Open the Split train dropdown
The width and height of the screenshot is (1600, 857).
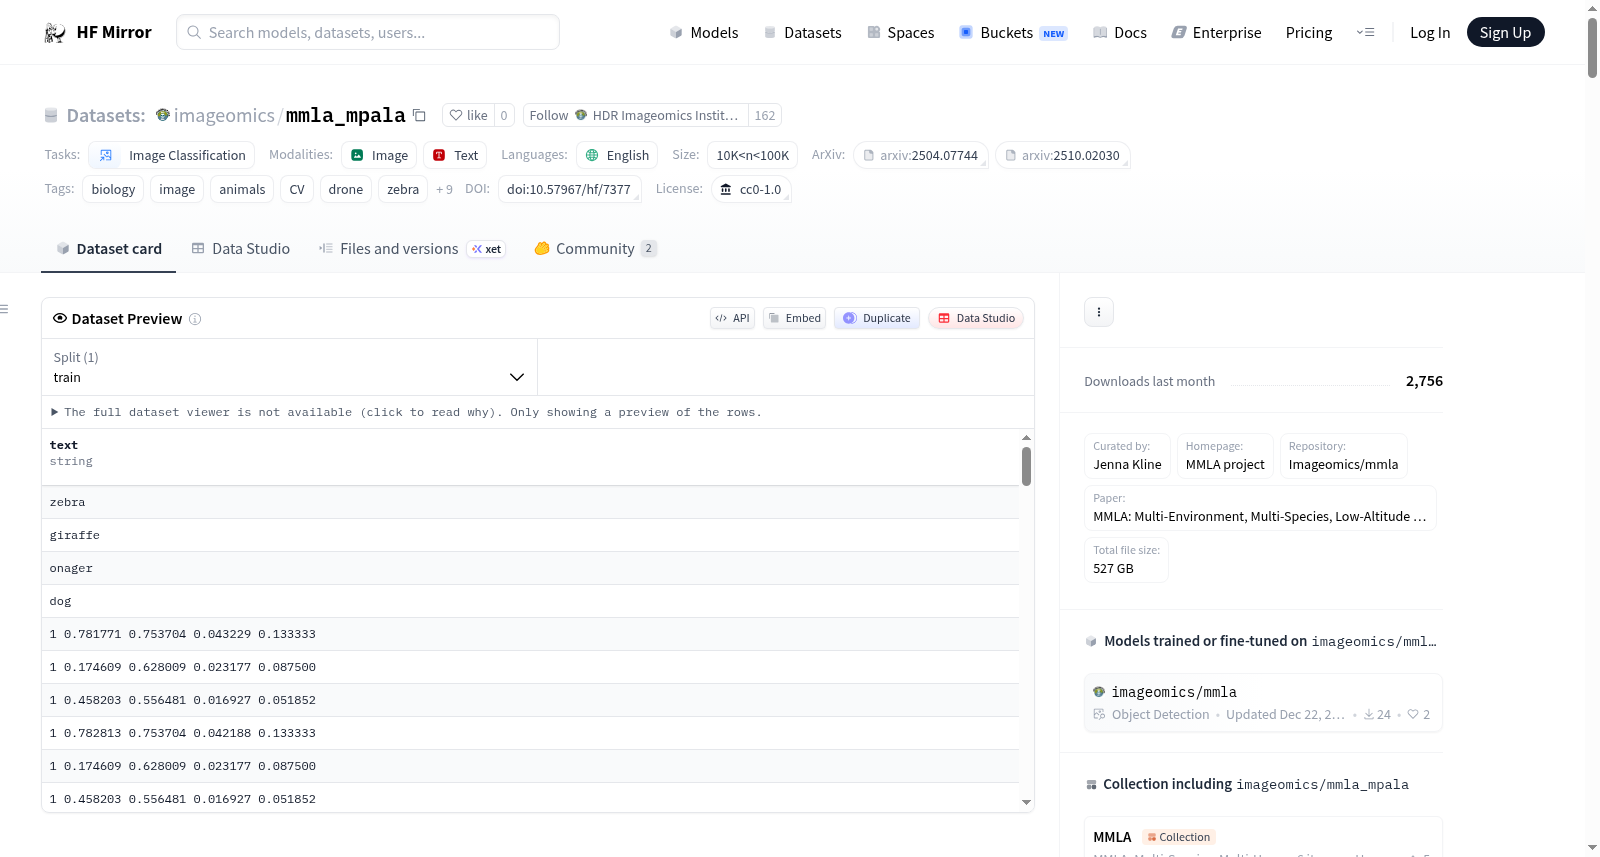click(x=289, y=367)
